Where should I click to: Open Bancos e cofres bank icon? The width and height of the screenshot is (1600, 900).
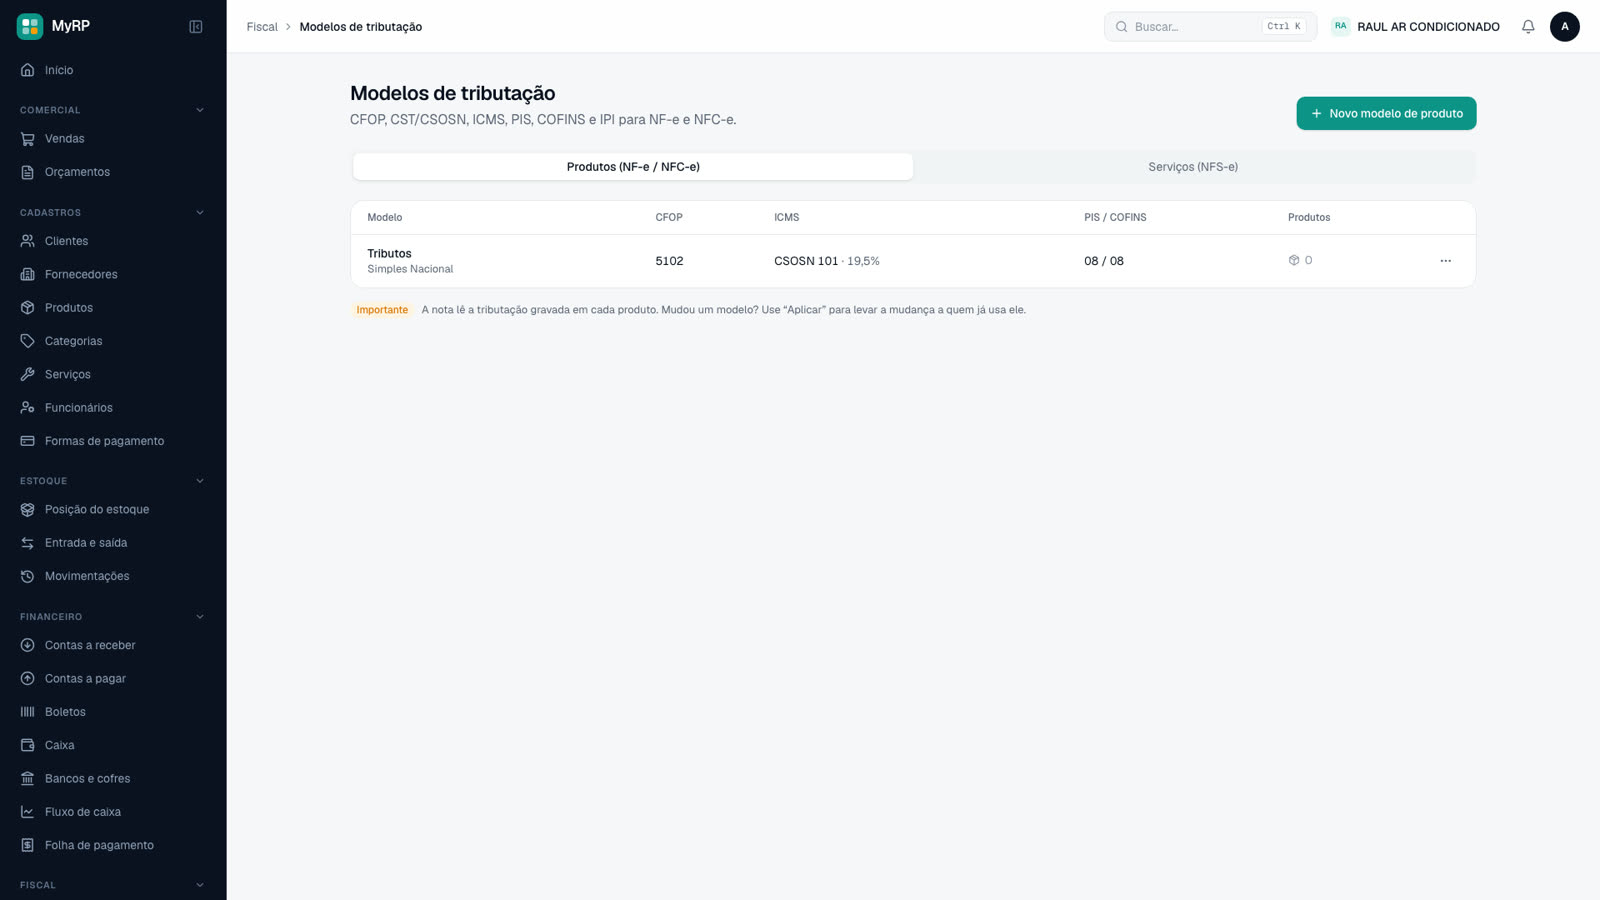28,779
